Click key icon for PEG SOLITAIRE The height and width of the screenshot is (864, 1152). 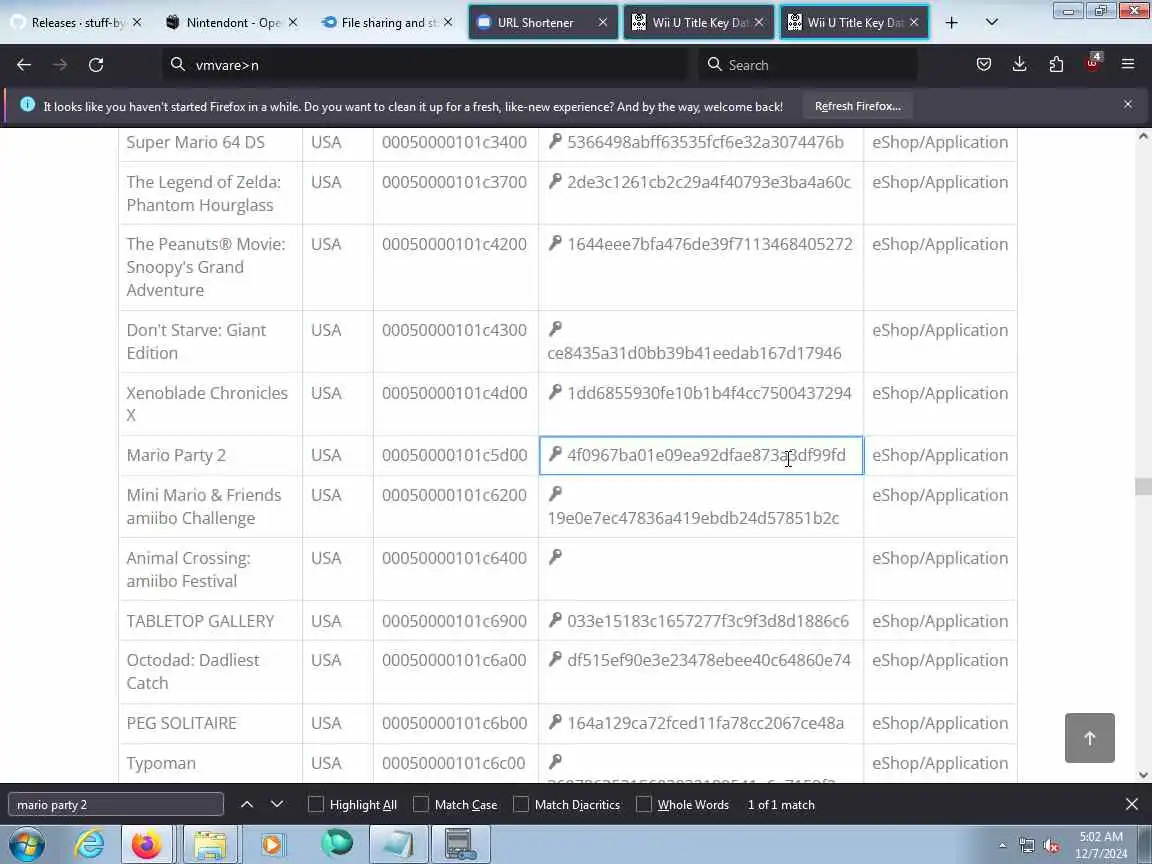tap(555, 721)
